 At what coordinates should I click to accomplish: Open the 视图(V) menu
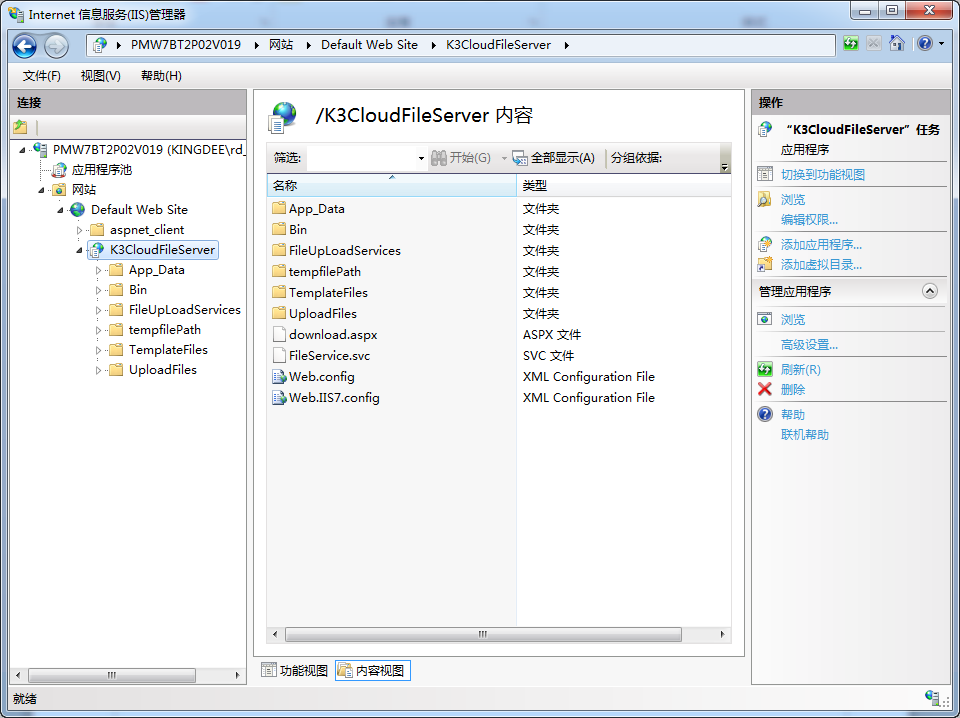[x=100, y=76]
